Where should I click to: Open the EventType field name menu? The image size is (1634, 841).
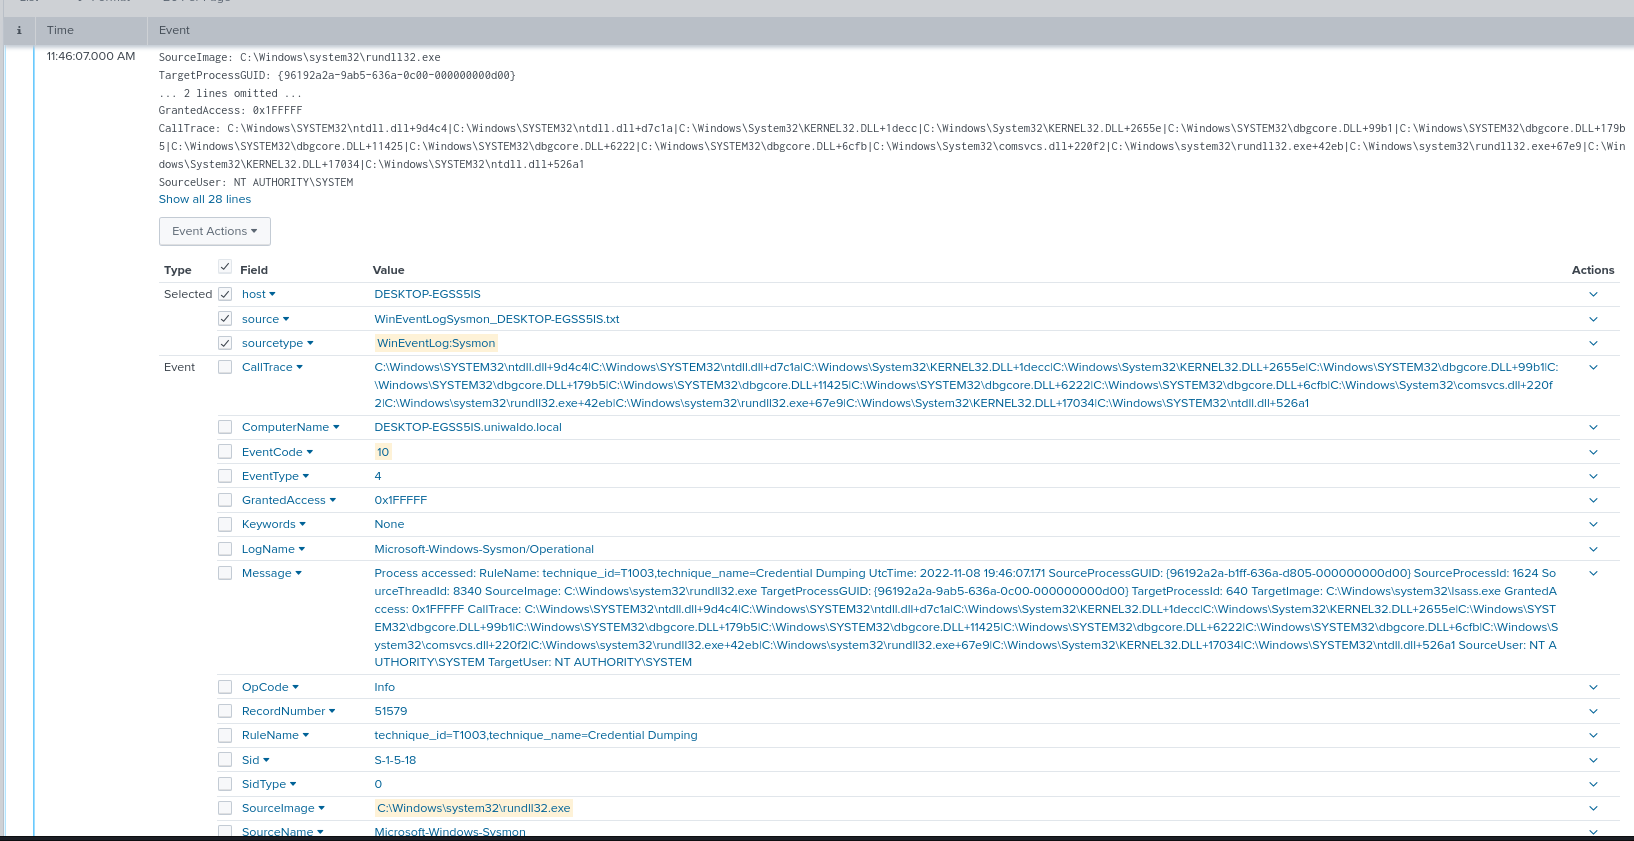pyautogui.click(x=276, y=476)
